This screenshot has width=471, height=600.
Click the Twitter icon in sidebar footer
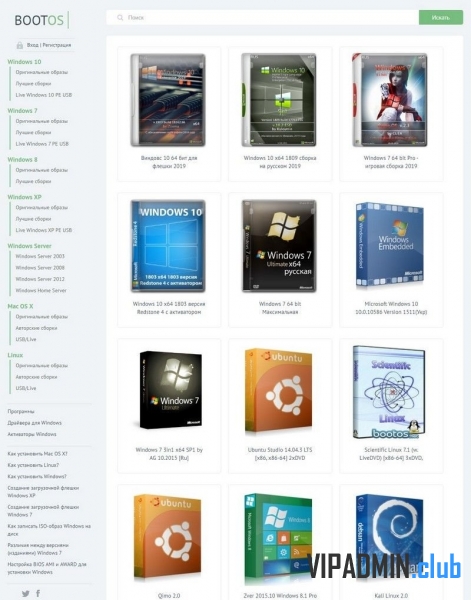click(26, 593)
